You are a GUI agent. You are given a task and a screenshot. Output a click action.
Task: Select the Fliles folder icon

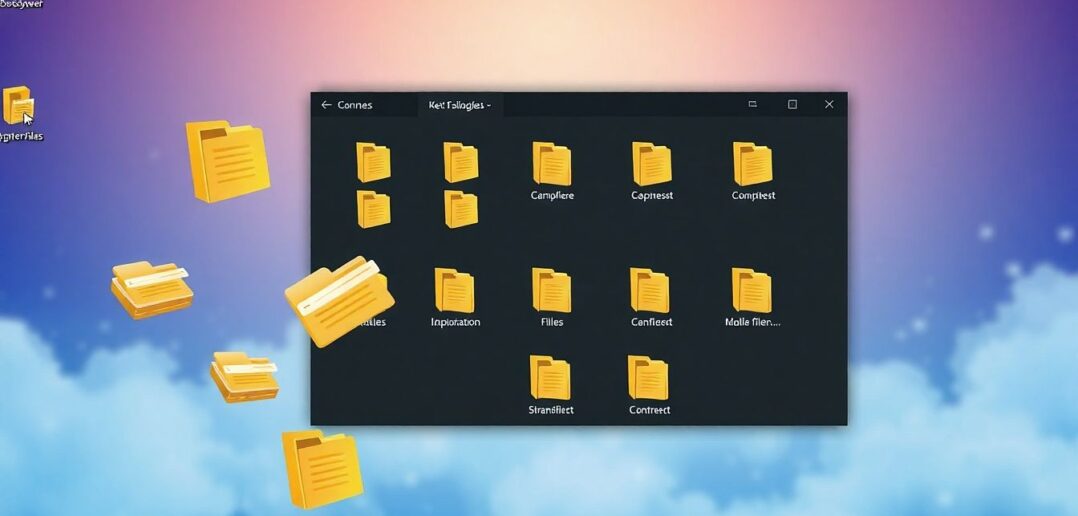(x=551, y=290)
